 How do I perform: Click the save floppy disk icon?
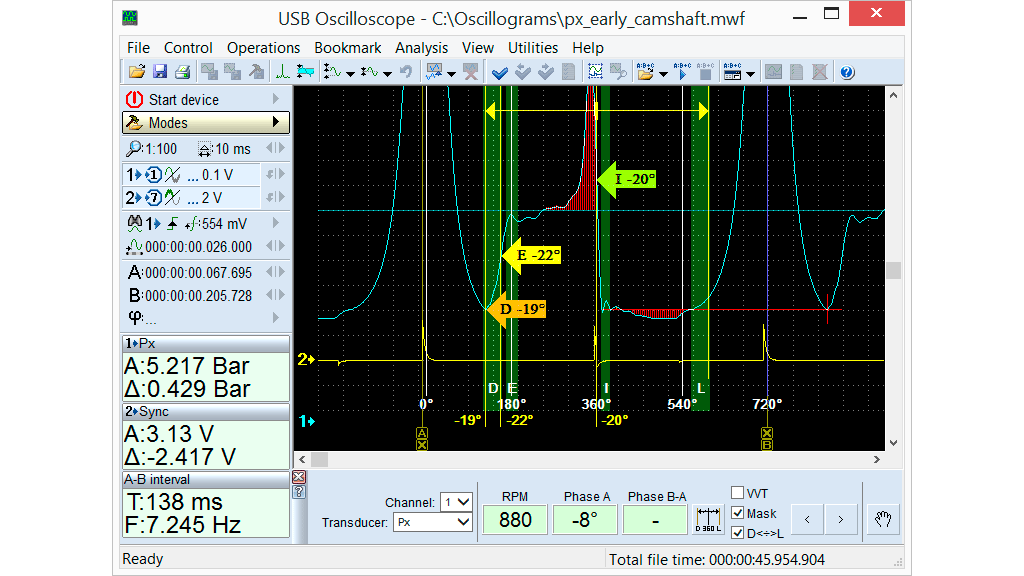(x=160, y=72)
